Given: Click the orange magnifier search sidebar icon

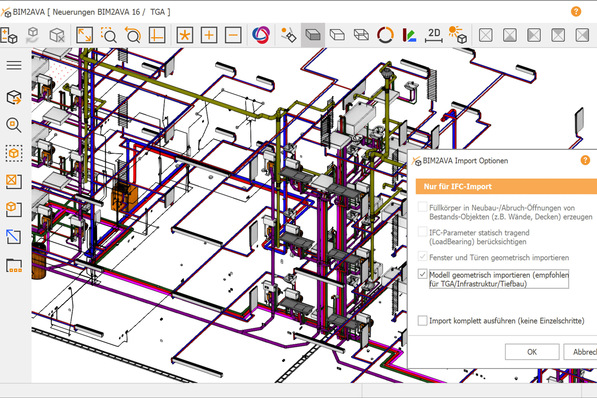Looking at the screenshot, I should (x=14, y=125).
